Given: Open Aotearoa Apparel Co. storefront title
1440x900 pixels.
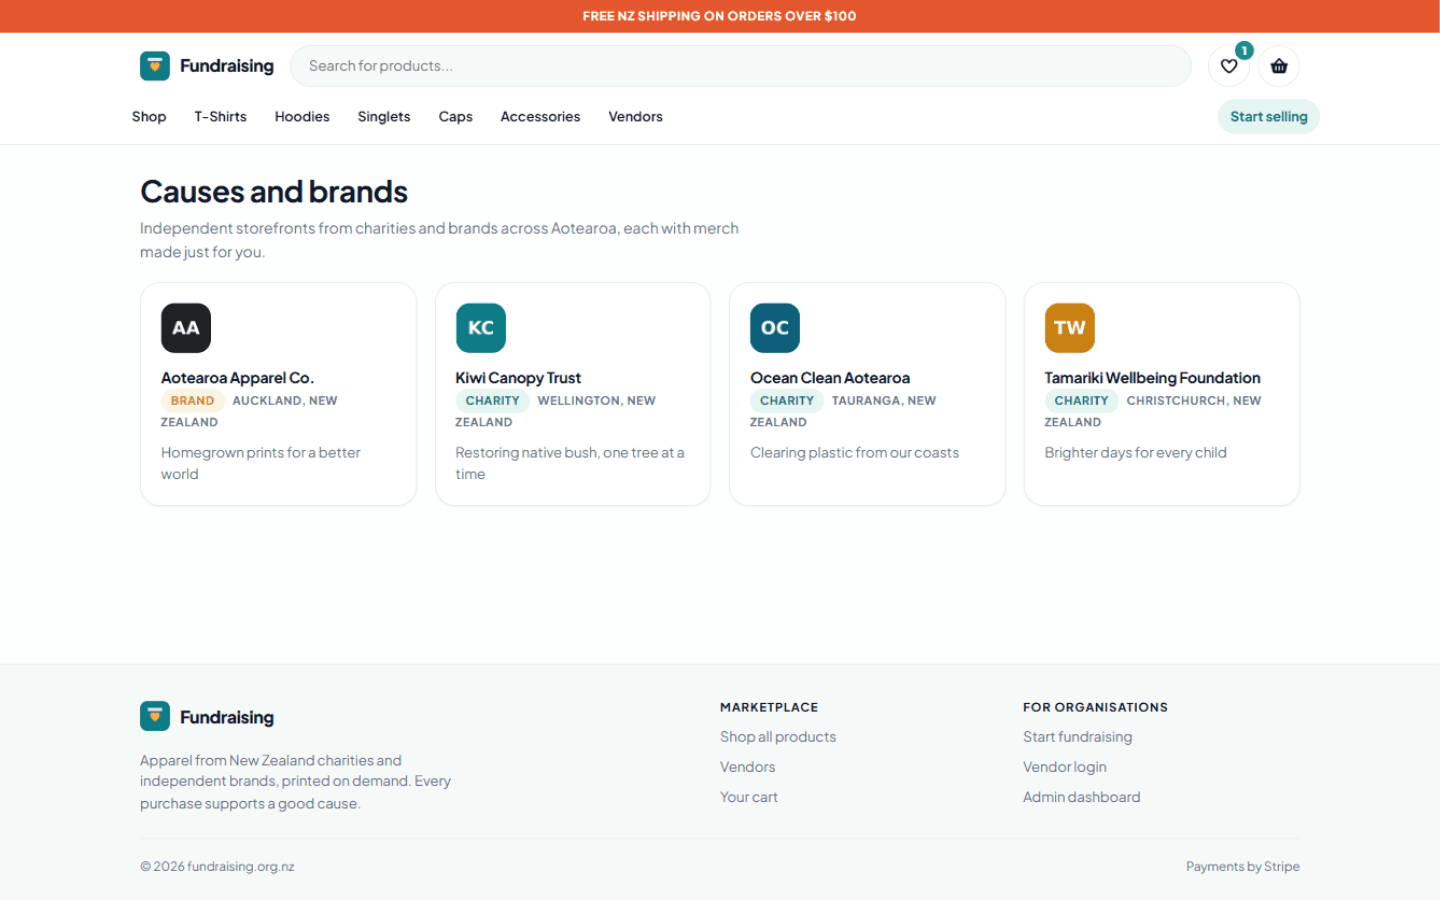Looking at the screenshot, I should coord(237,378).
